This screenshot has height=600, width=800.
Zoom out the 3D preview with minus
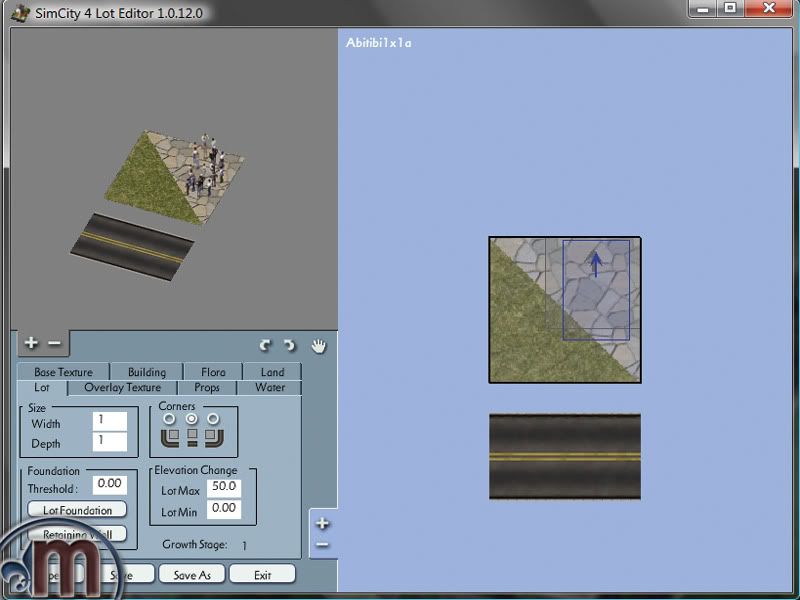coord(54,343)
